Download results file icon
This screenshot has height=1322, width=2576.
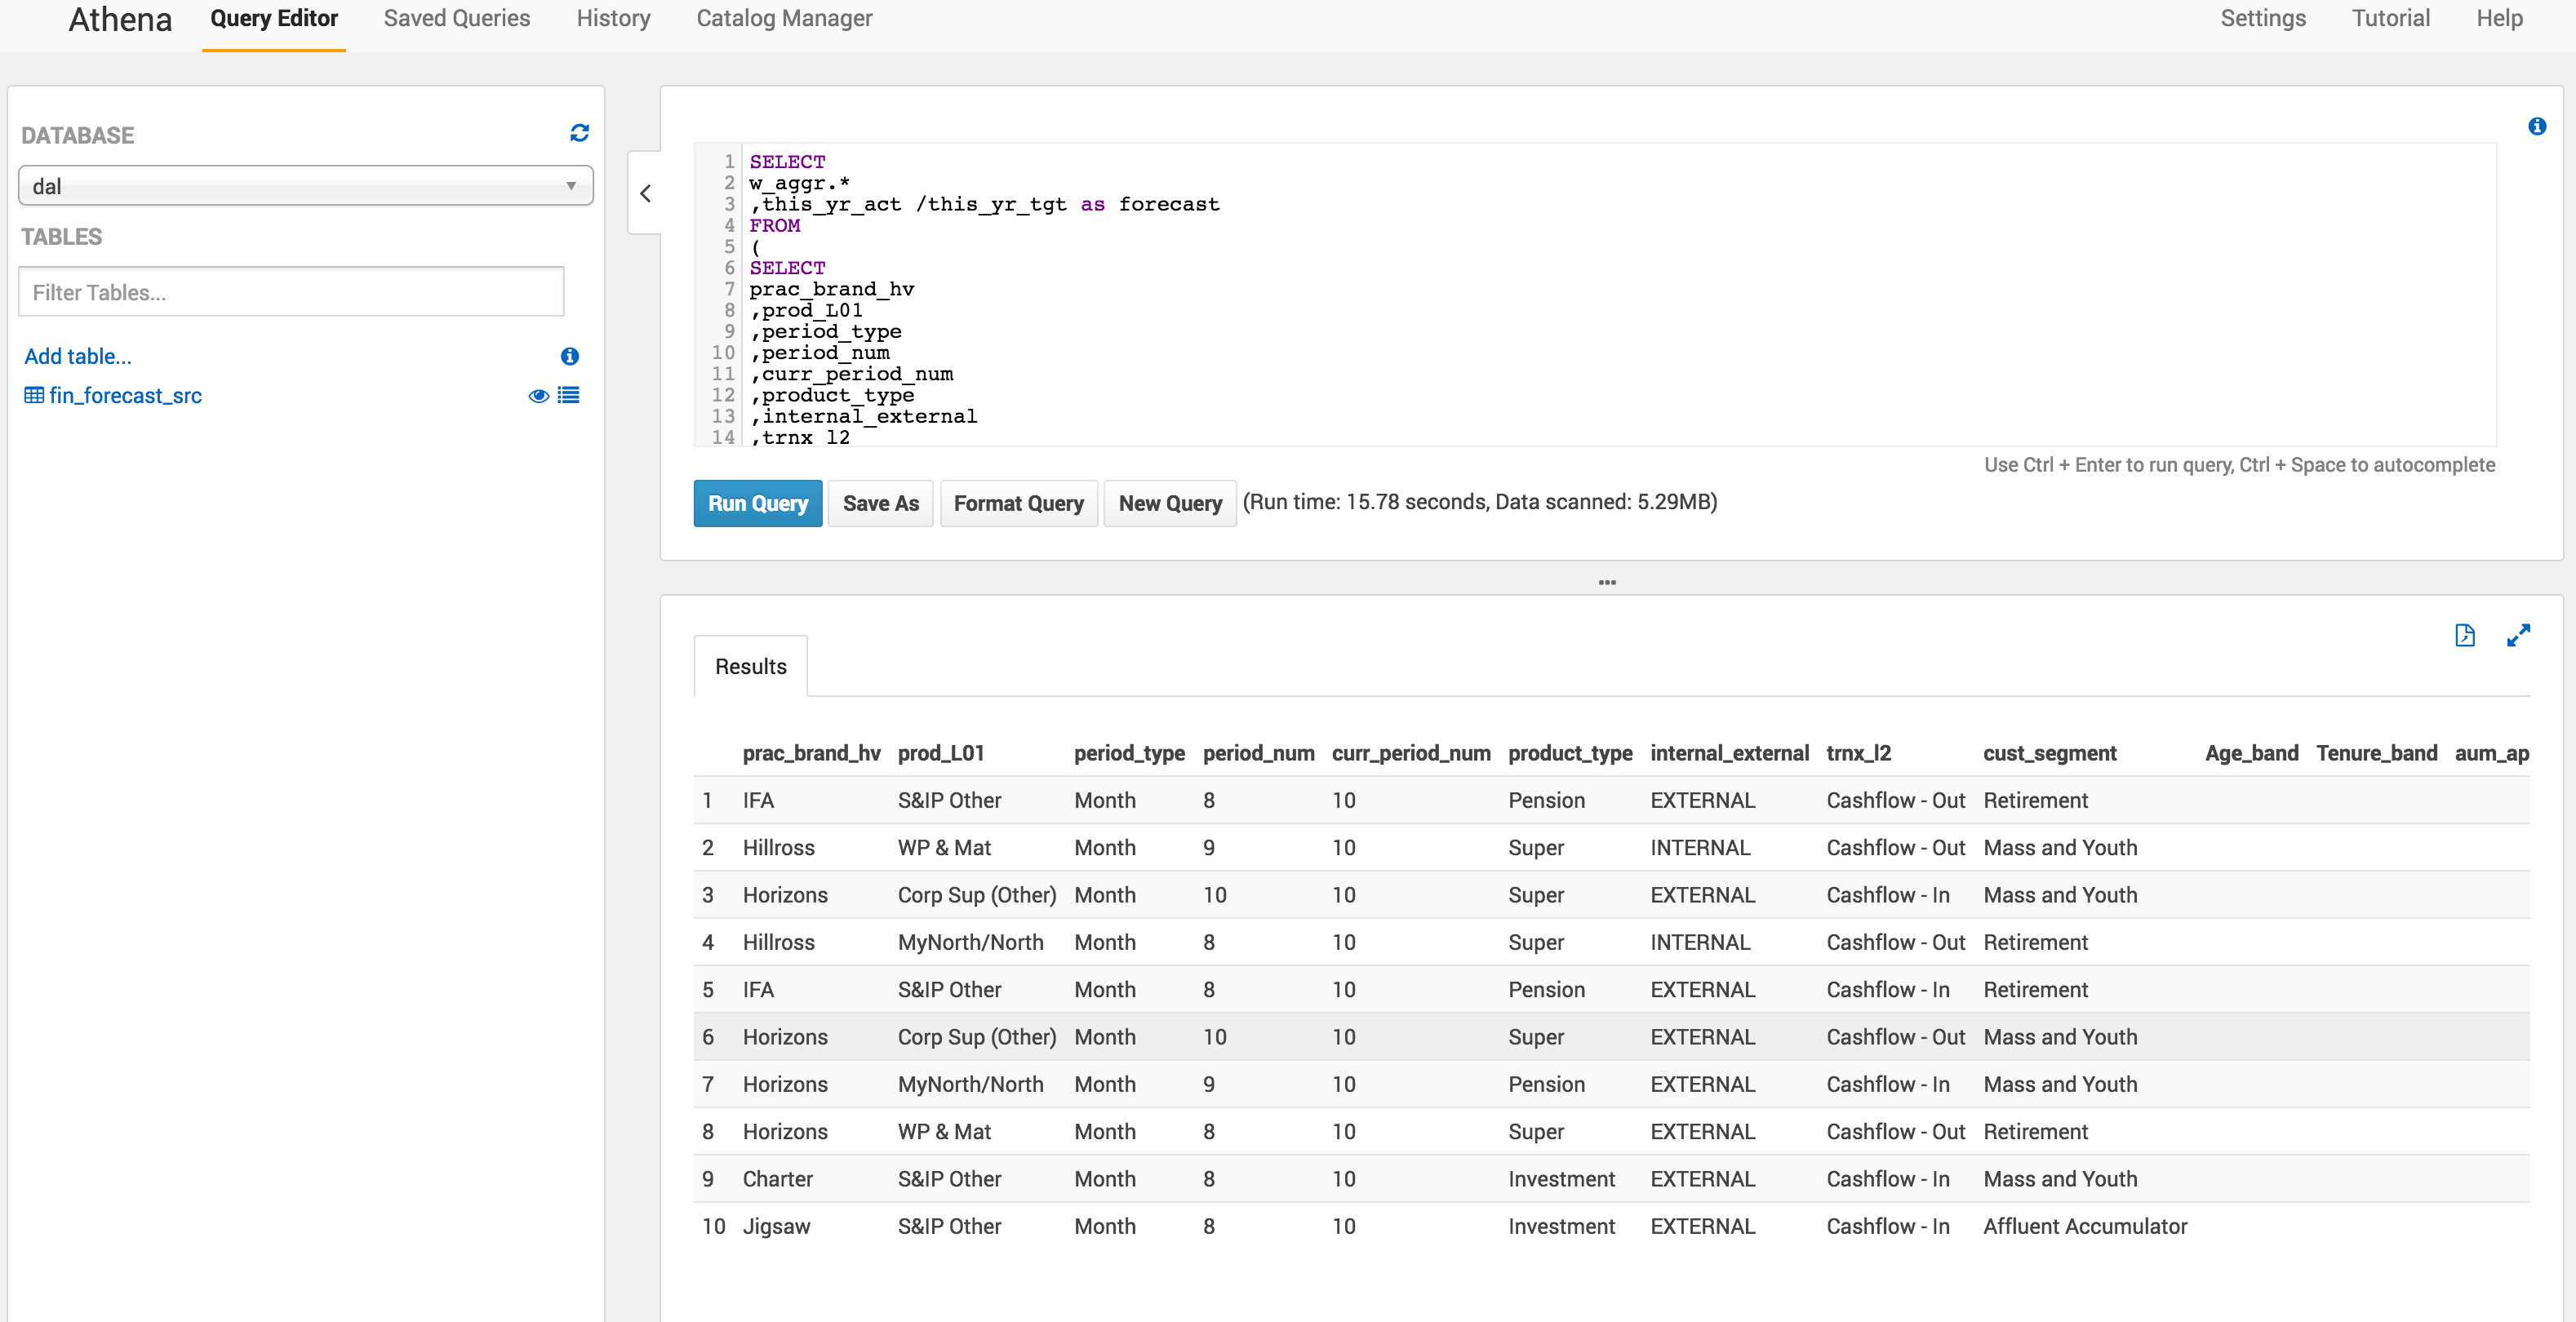tap(2464, 636)
